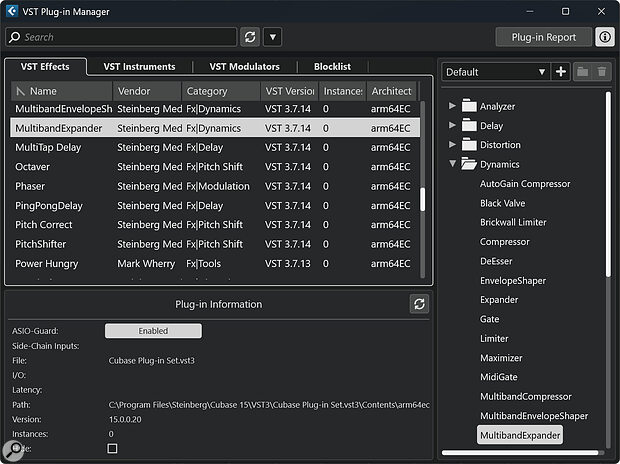
Task: Select Maximizer in the collection tree
Action: (x=501, y=358)
